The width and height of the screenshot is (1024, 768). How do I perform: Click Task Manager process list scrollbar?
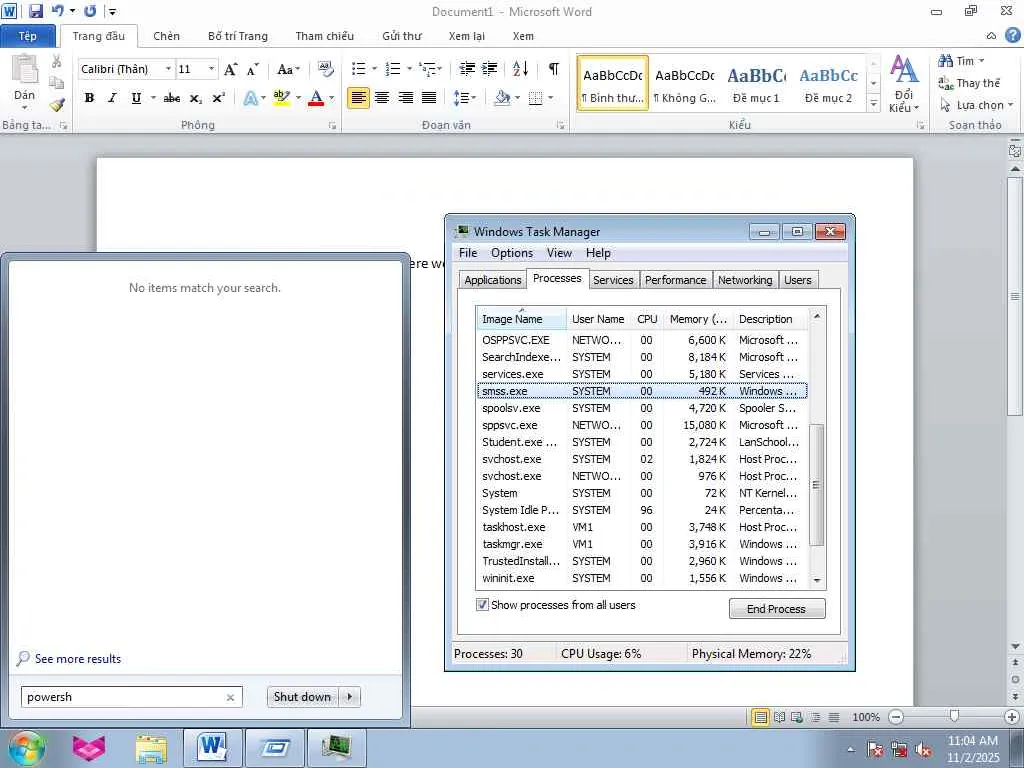pyautogui.click(x=816, y=485)
